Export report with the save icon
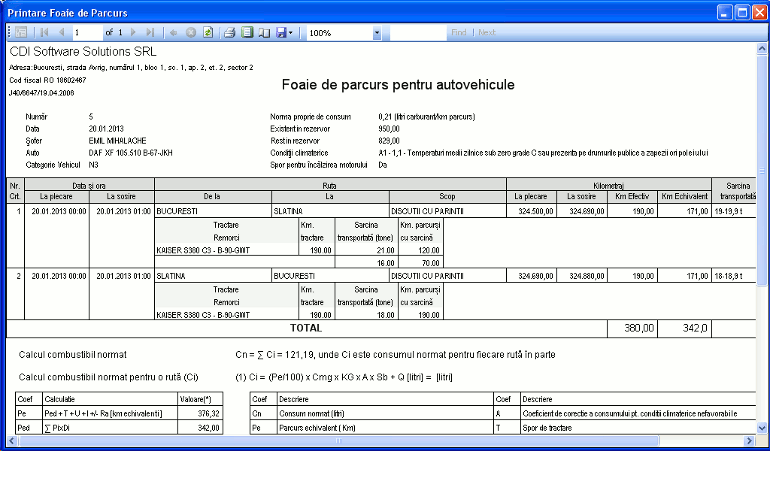770x501 pixels. [x=281, y=32]
